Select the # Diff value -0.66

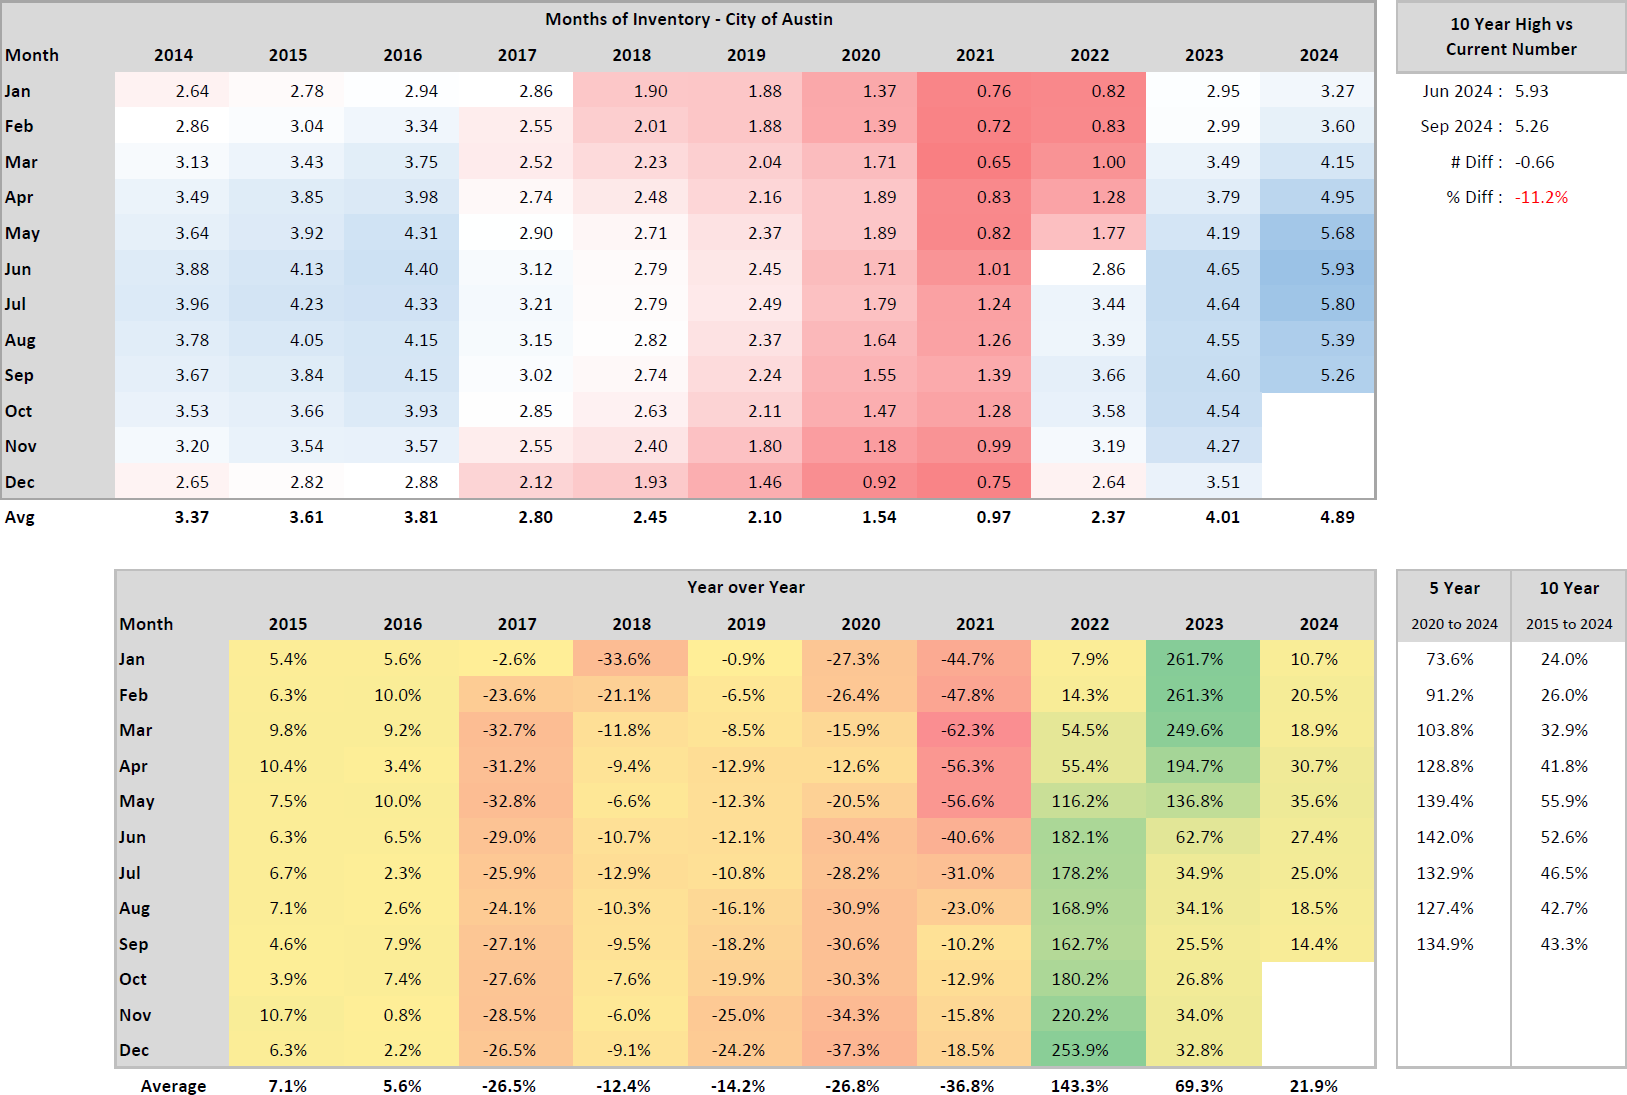pyautogui.click(x=1534, y=162)
